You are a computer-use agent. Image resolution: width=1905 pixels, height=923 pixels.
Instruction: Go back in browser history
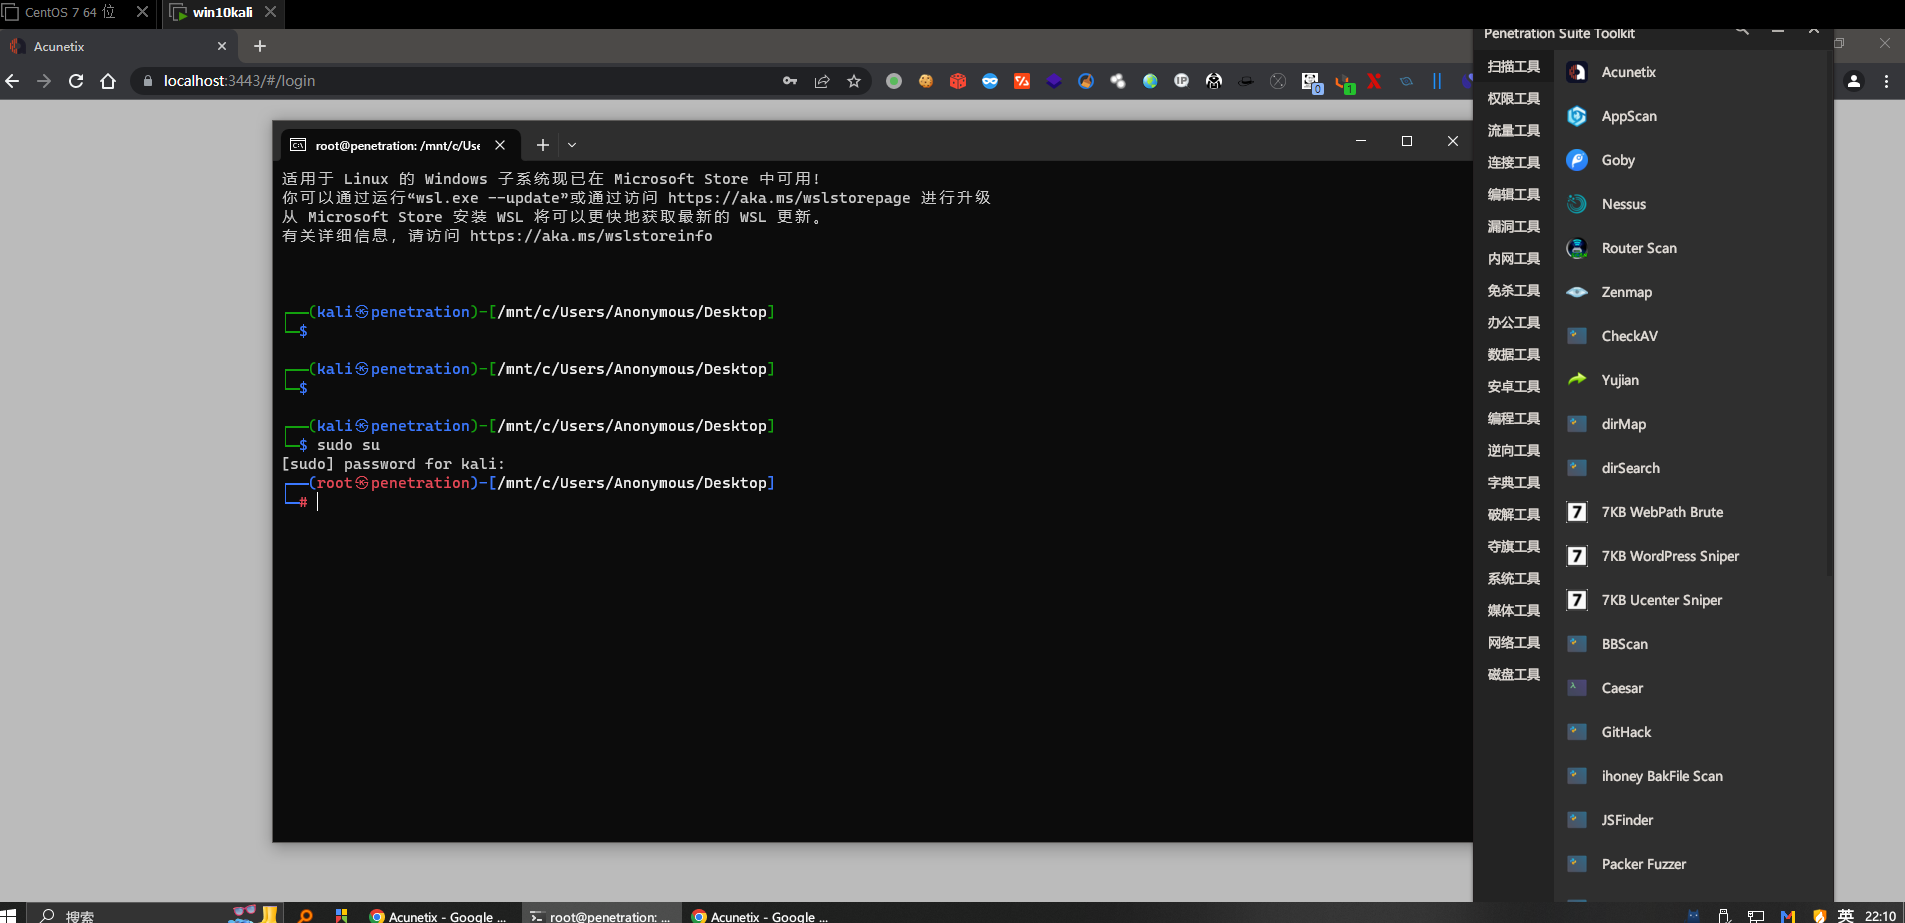[12, 81]
